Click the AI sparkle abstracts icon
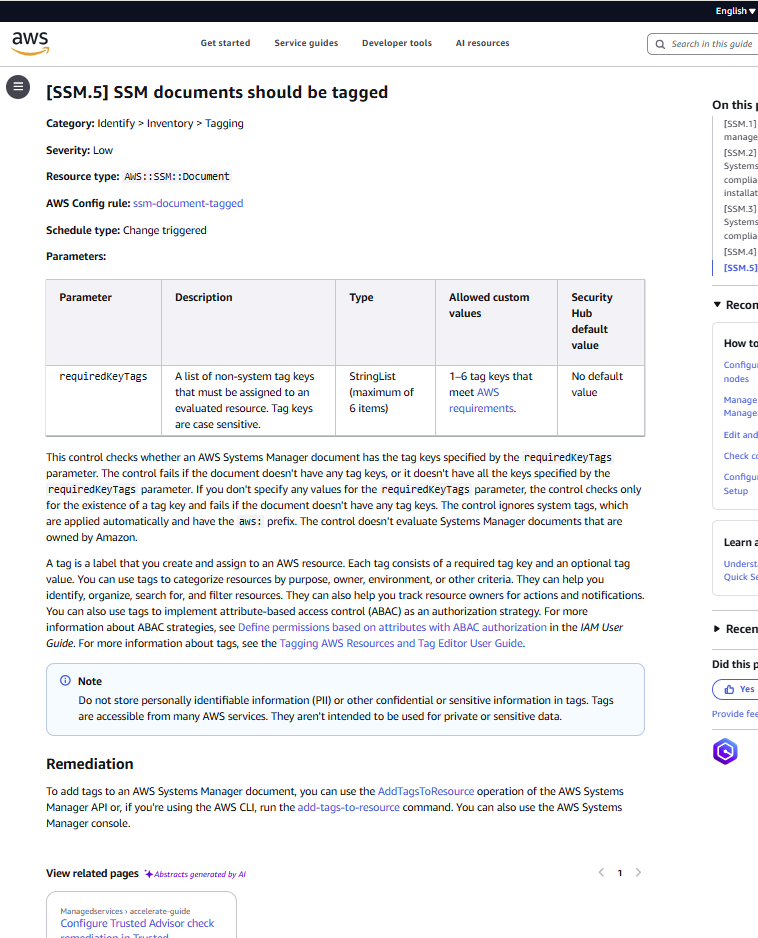Image resolution: width=758 pixels, height=938 pixels. coord(148,874)
